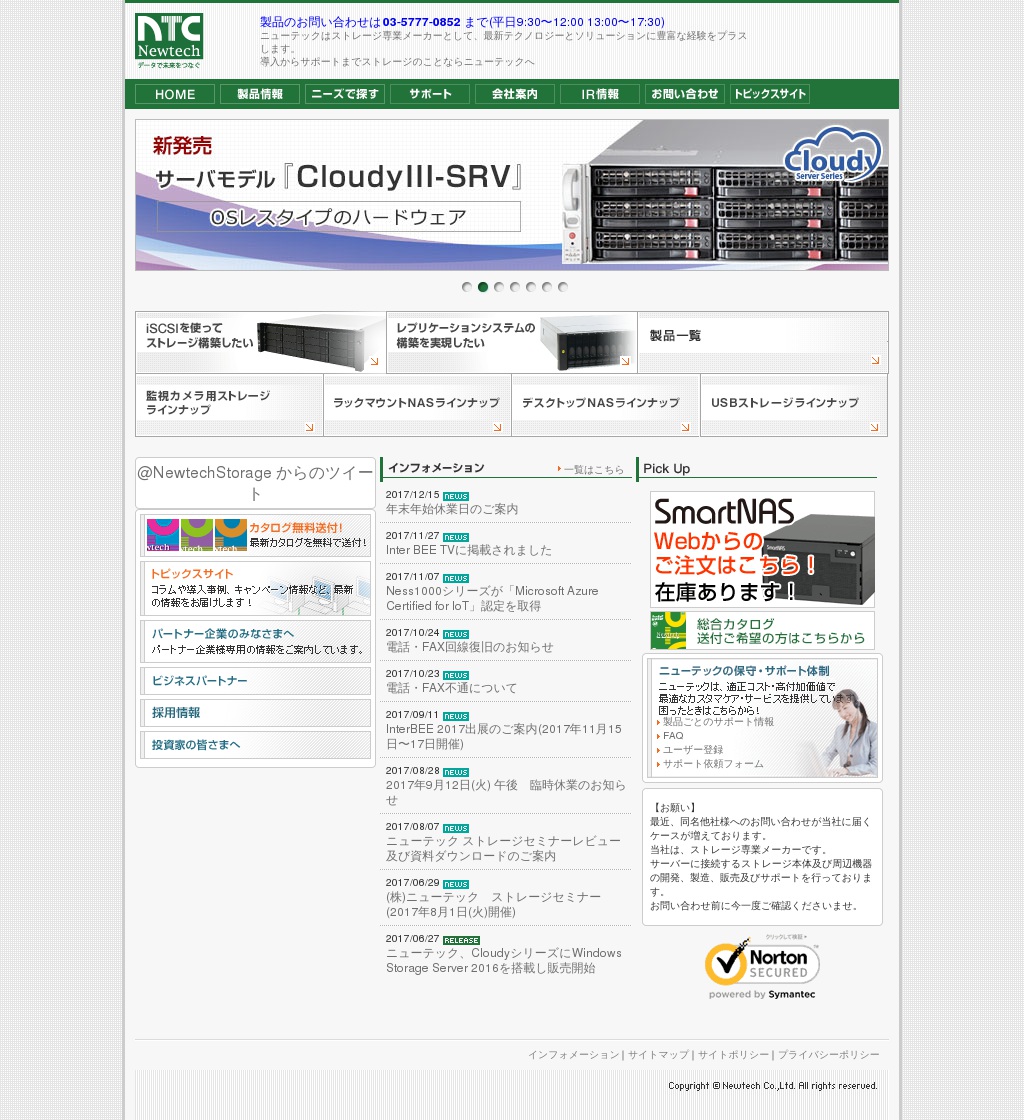Screen dimensions: 1024x1120
Task: Select the third carousel slide dot
Action: click(x=499, y=287)
